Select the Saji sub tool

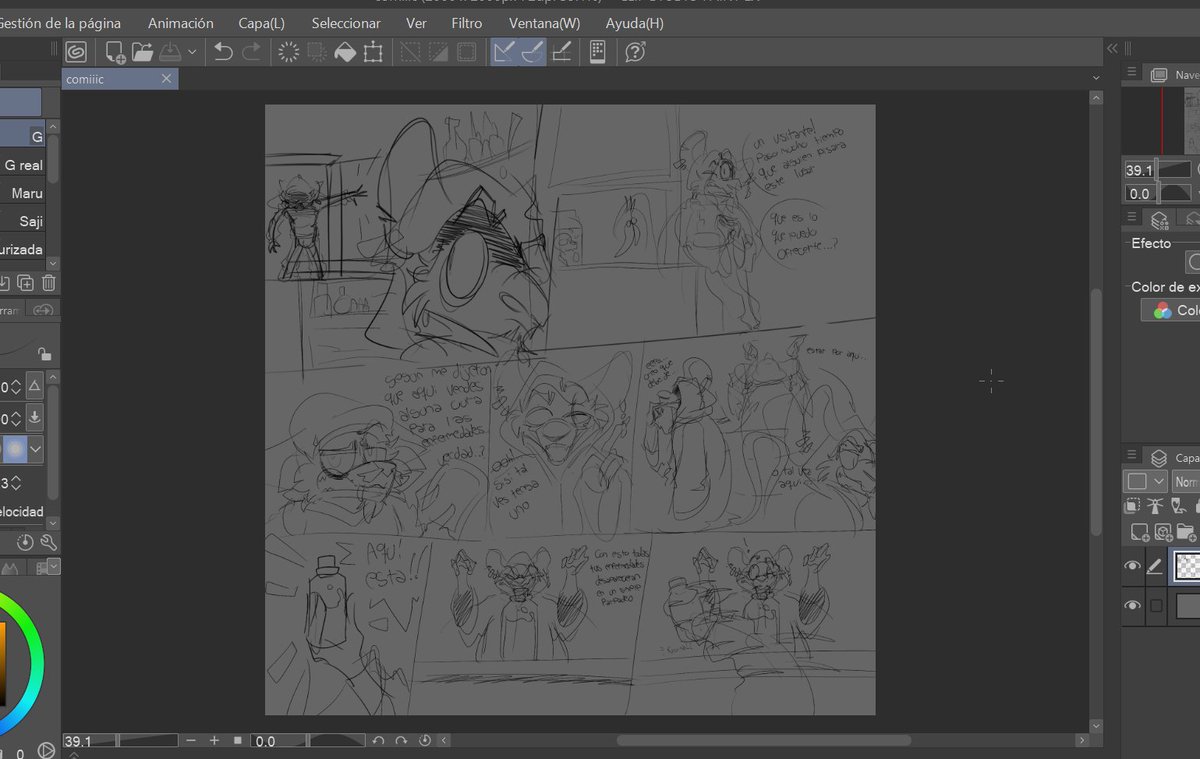(x=23, y=221)
